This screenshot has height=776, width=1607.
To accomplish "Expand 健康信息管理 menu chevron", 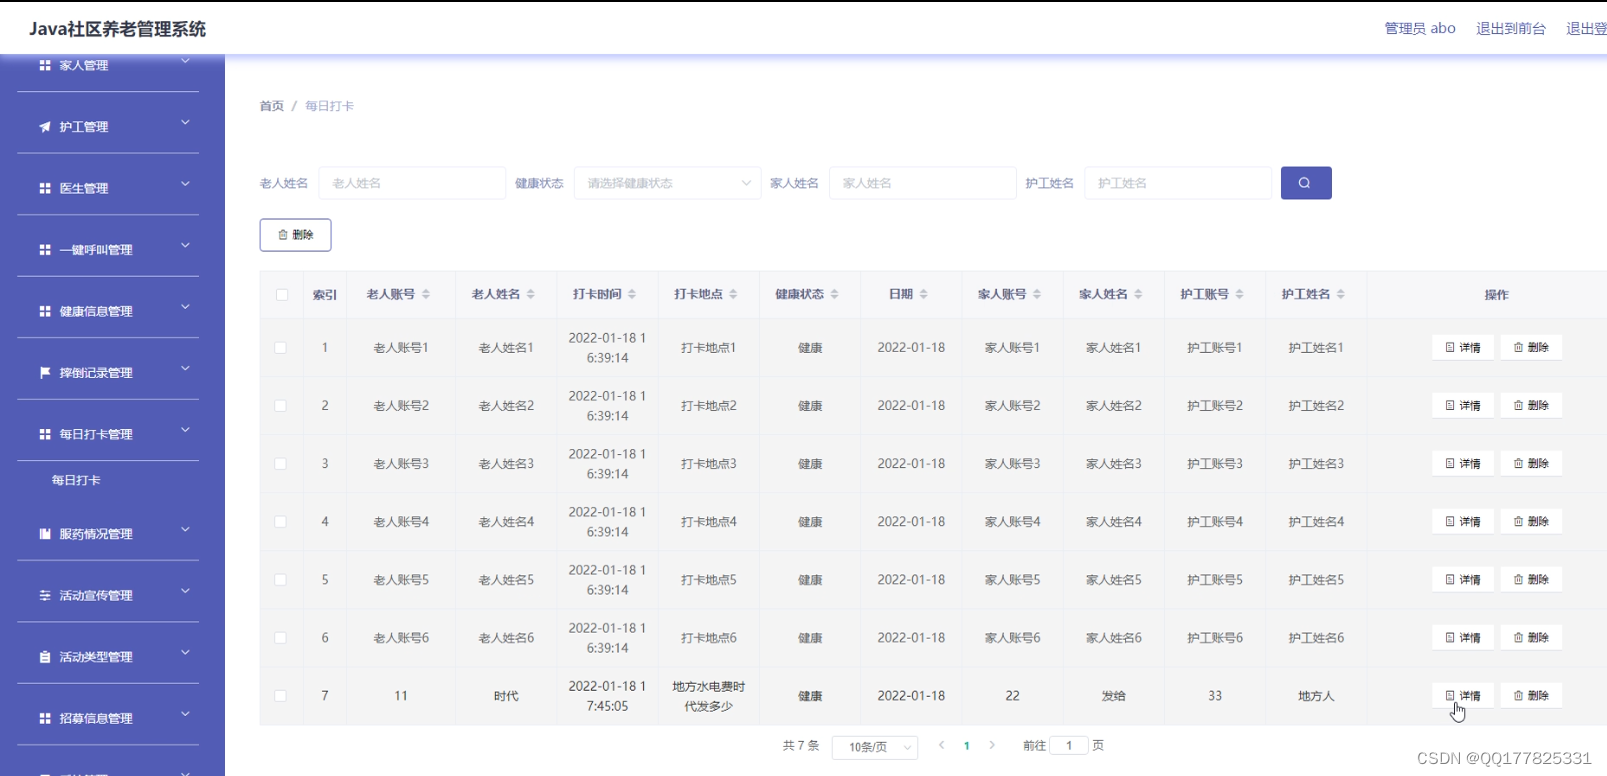I will click(x=185, y=307).
